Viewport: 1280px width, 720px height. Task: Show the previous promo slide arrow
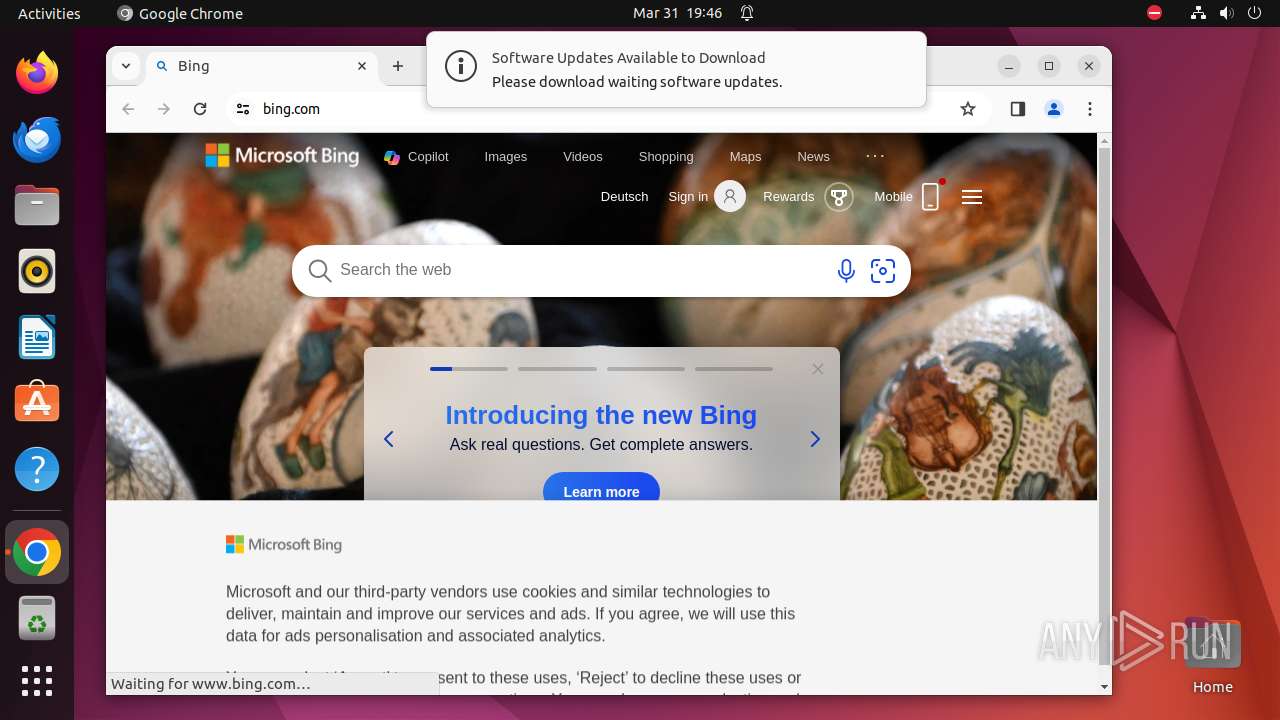pyautogui.click(x=389, y=439)
